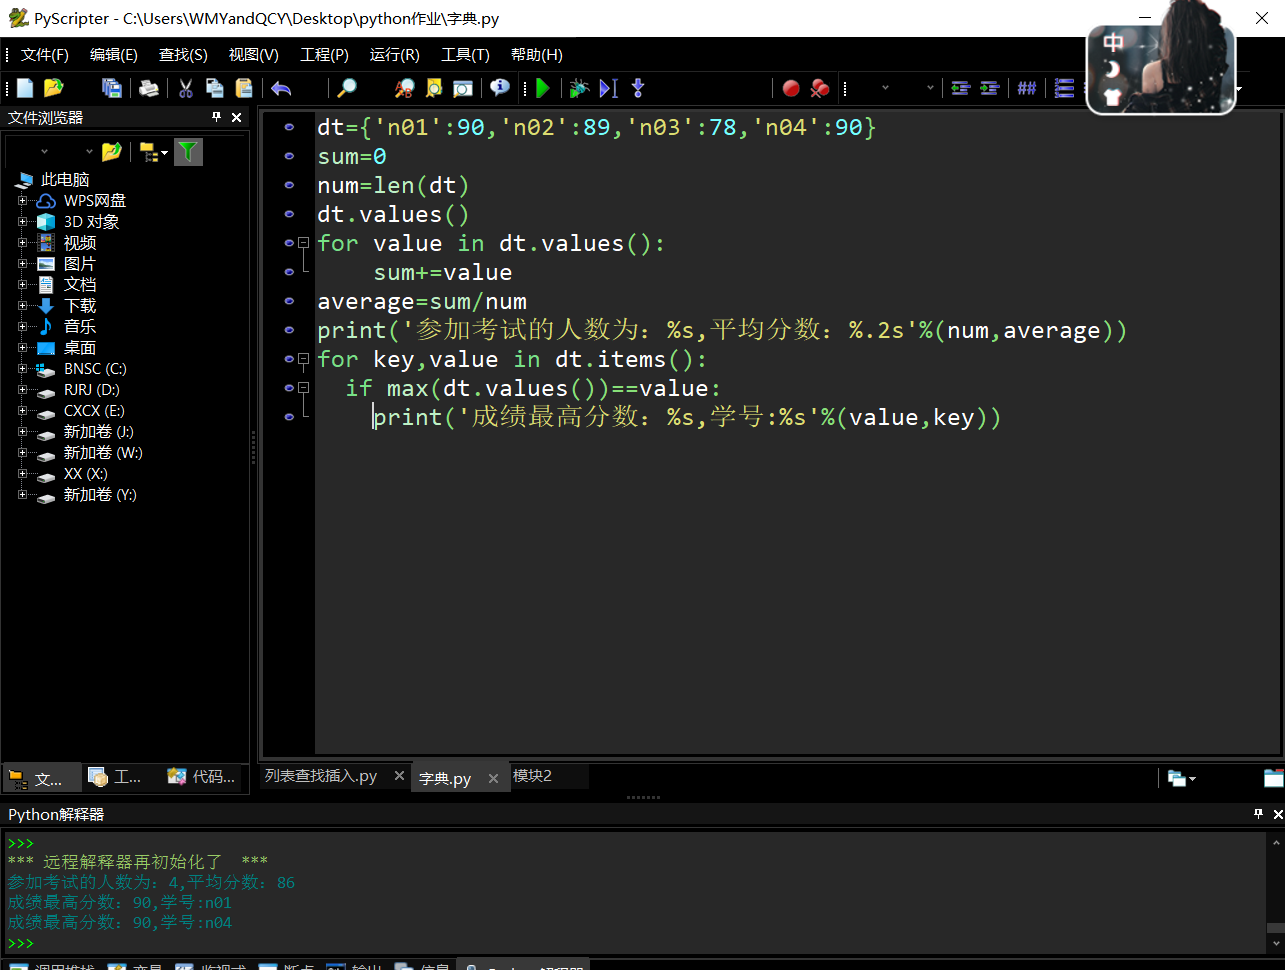Collapse fold marker at 'for key,value' line

tap(303, 359)
